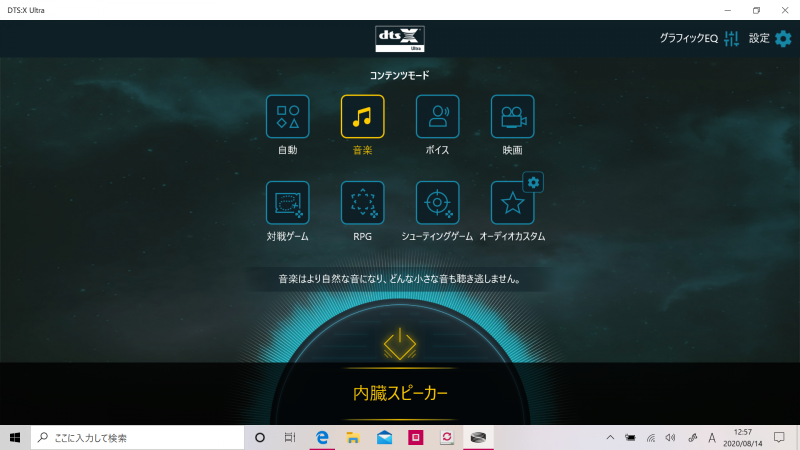This screenshot has height=450, width=800.
Task: Open the clock showing 12:57
Action: point(742,437)
